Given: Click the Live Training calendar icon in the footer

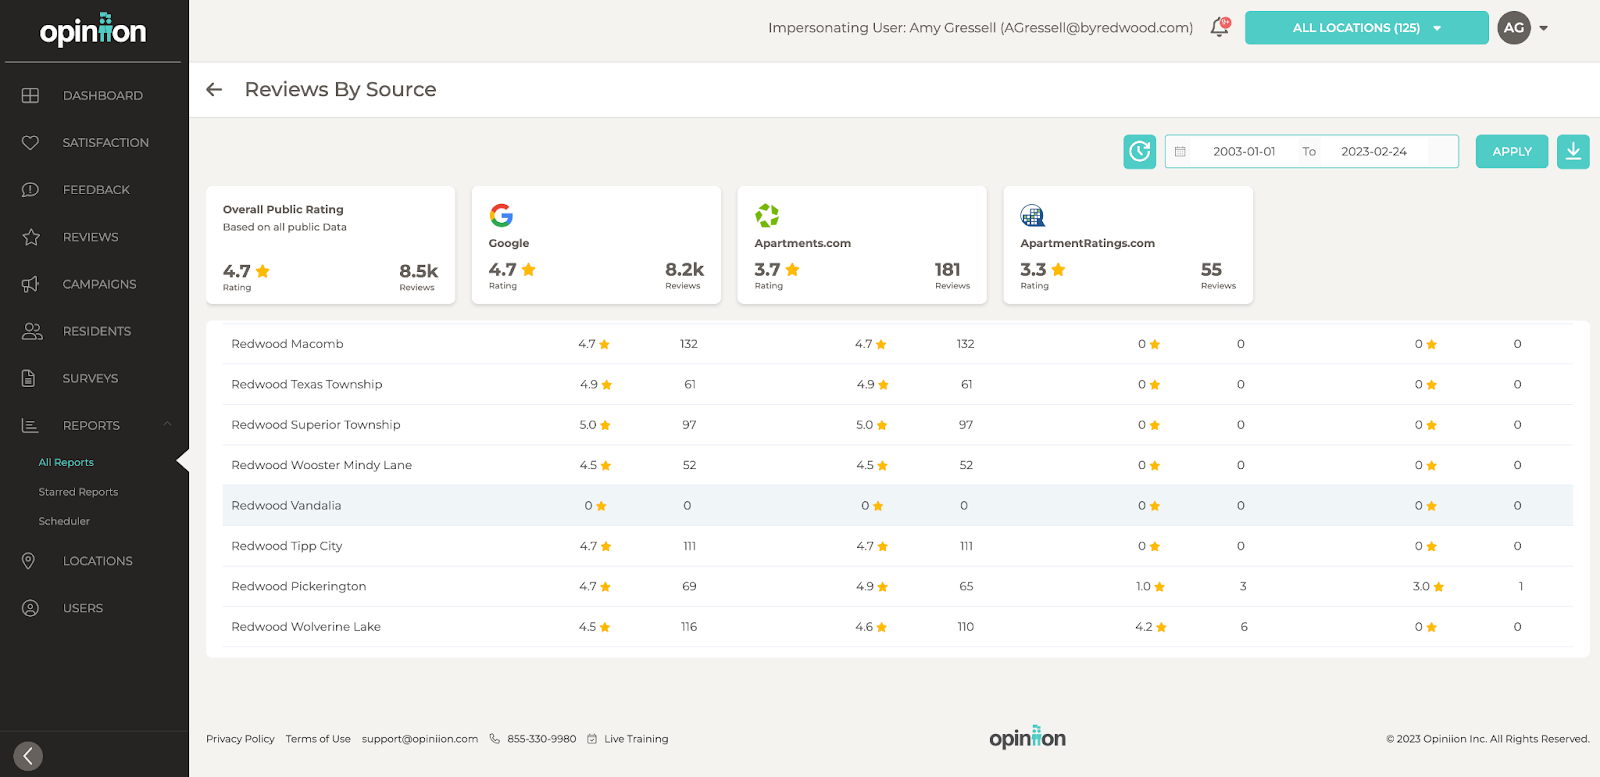Looking at the screenshot, I should click(592, 739).
